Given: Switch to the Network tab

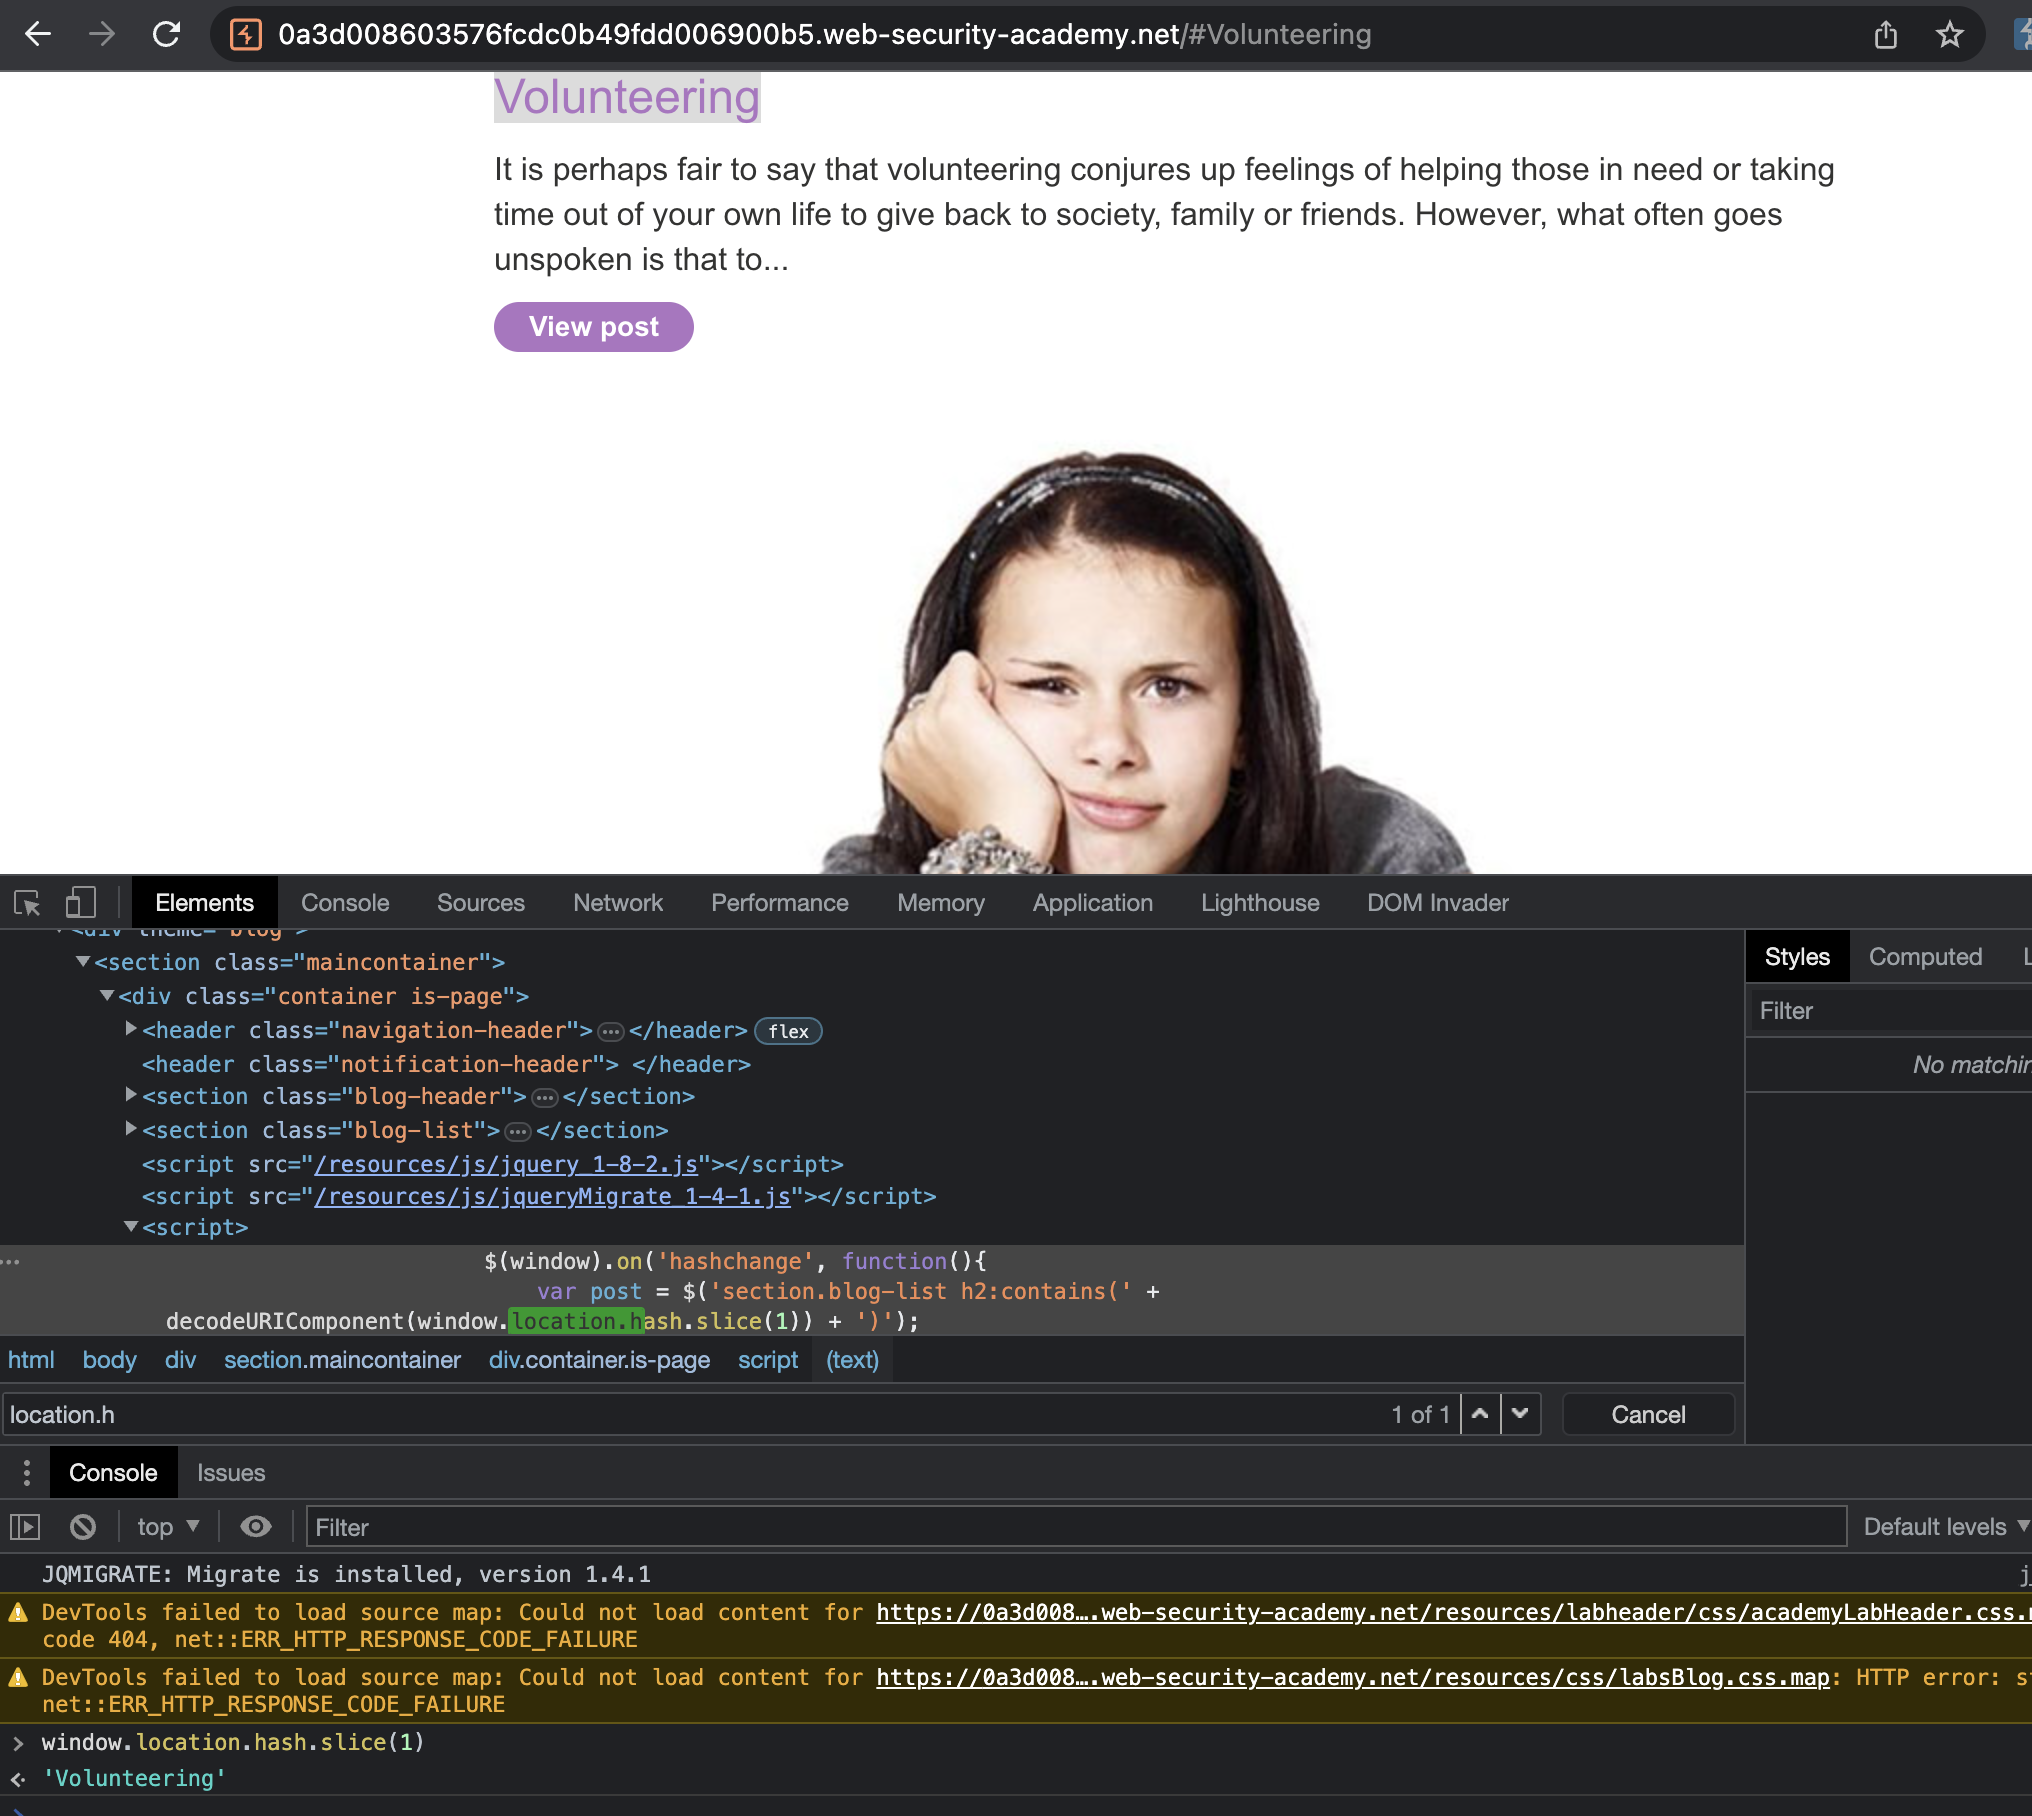Looking at the screenshot, I should click(x=617, y=903).
